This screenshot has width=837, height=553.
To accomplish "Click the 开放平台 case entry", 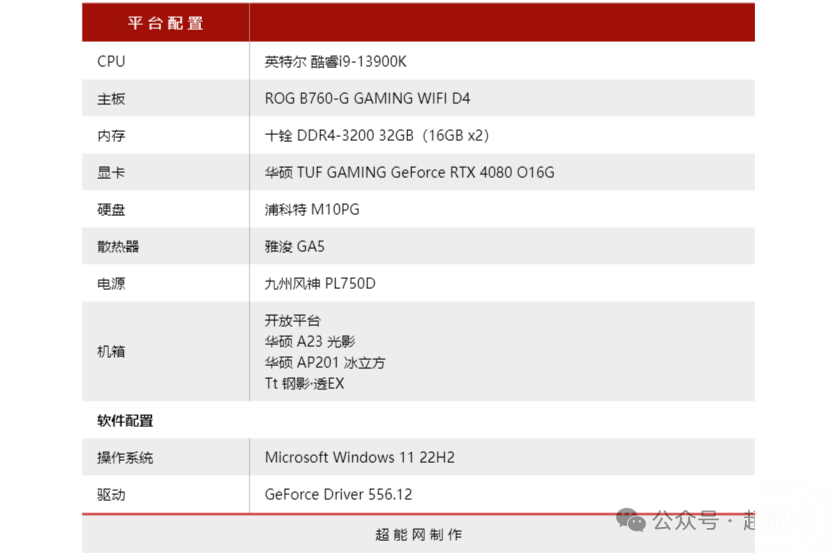I will [x=293, y=321].
